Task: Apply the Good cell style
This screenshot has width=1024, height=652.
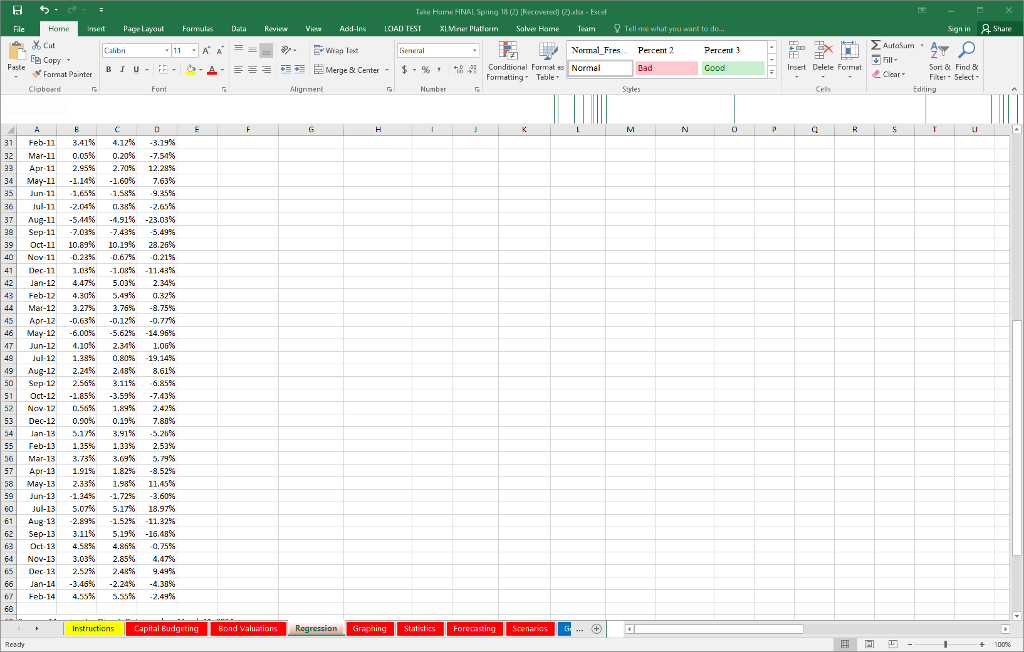Action: [x=733, y=68]
